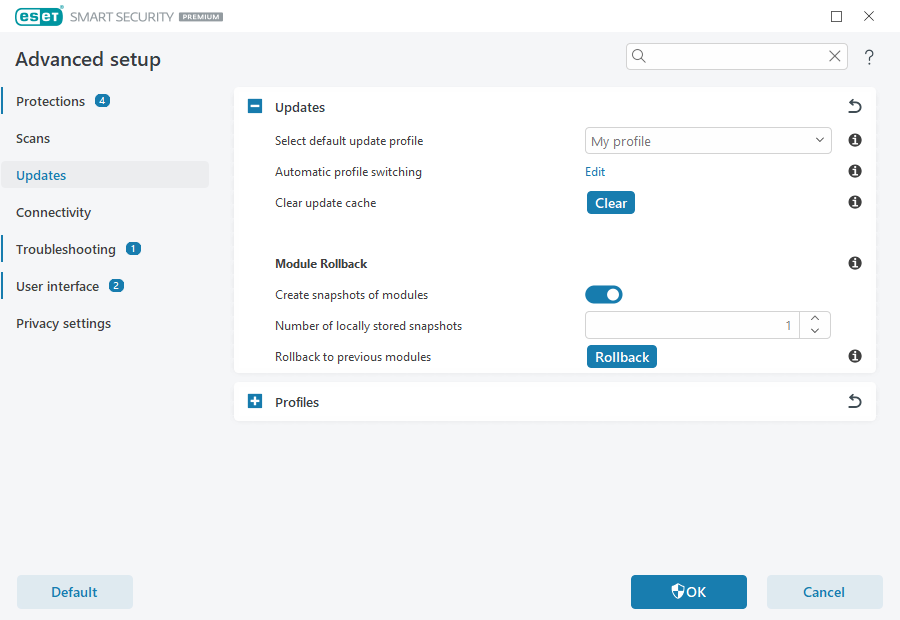The height and width of the screenshot is (620, 900).
Task: Click the revert icon next to Updates section
Action: click(855, 106)
